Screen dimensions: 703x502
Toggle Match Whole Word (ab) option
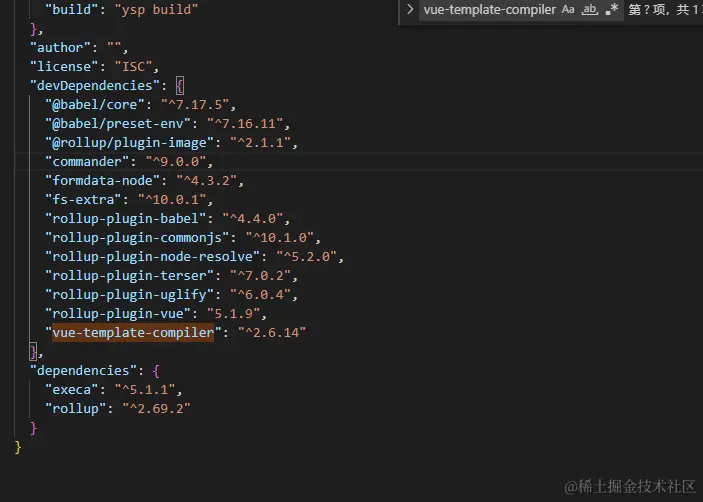(x=590, y=9)
